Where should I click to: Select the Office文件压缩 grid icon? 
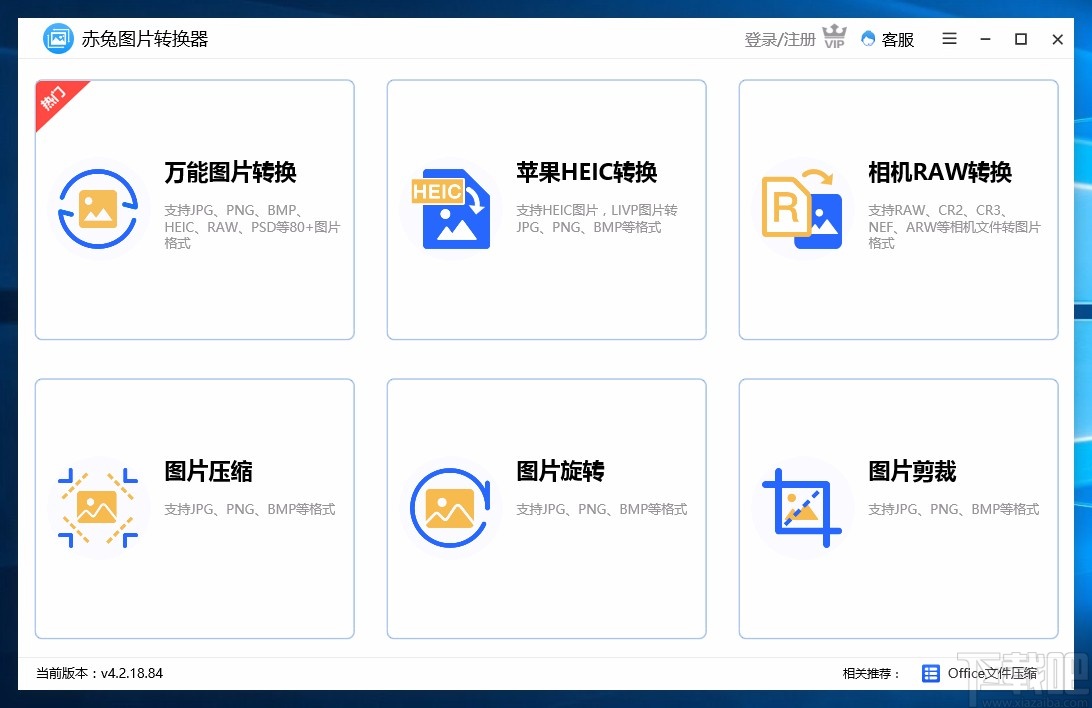(x=929, y=673)
